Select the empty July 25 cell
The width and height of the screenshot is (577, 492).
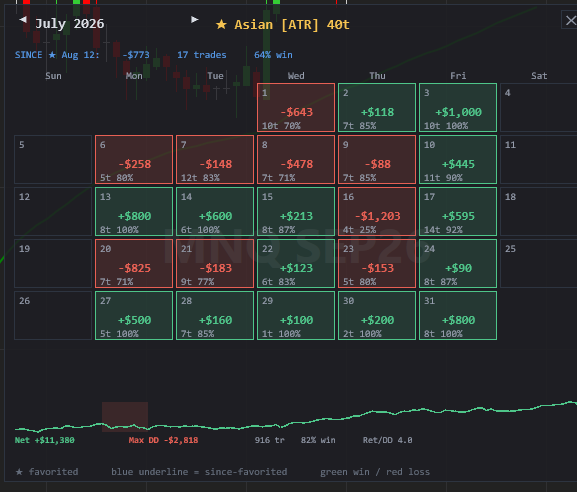(x=539, y=263)
